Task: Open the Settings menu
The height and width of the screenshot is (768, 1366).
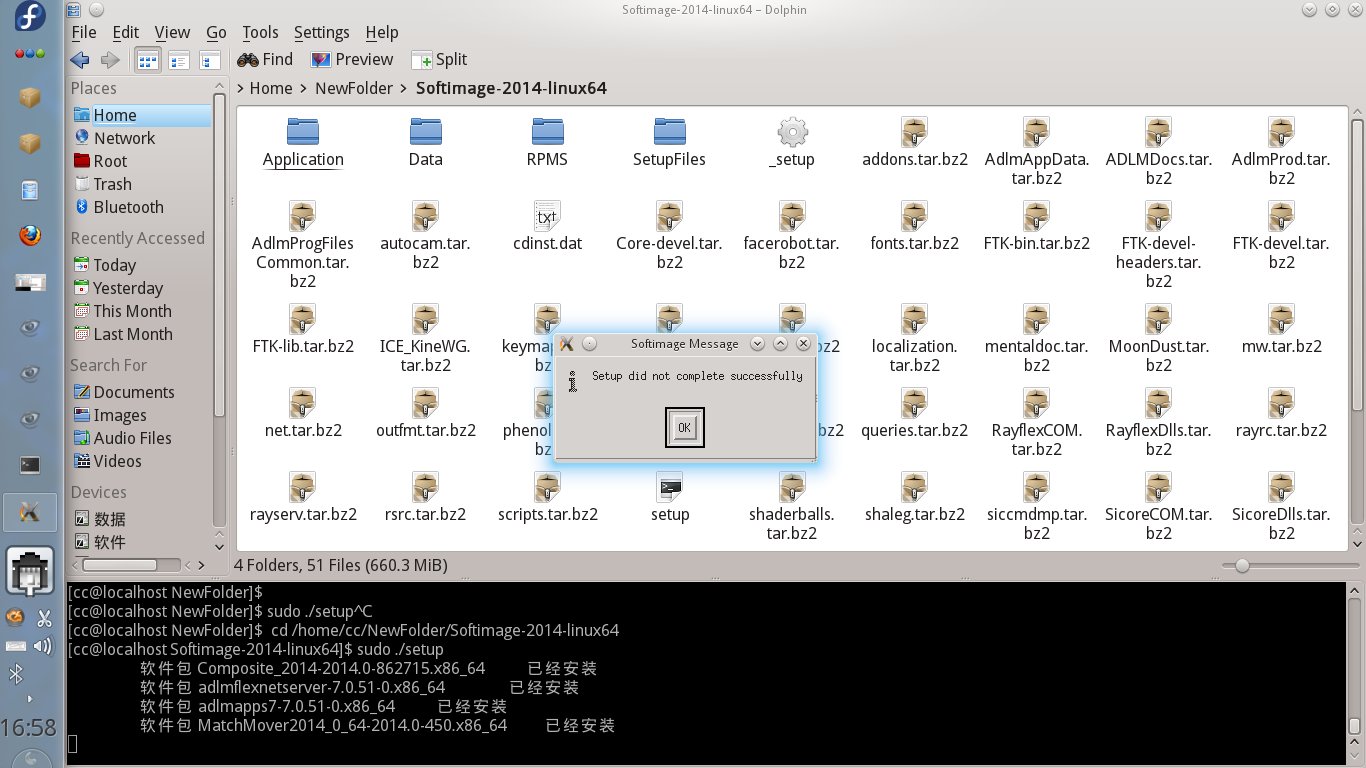Action: 322,32
